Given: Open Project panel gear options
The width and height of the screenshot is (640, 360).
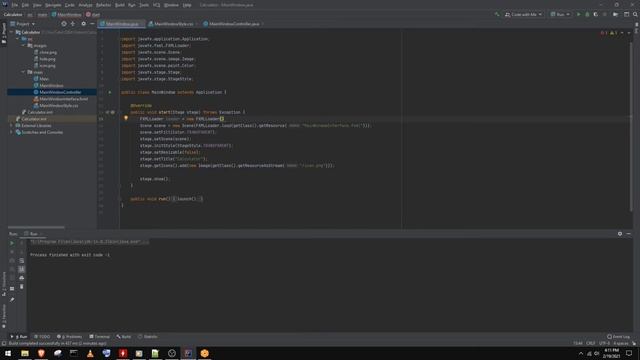Looking at the screenshot, I should (83, 24).
